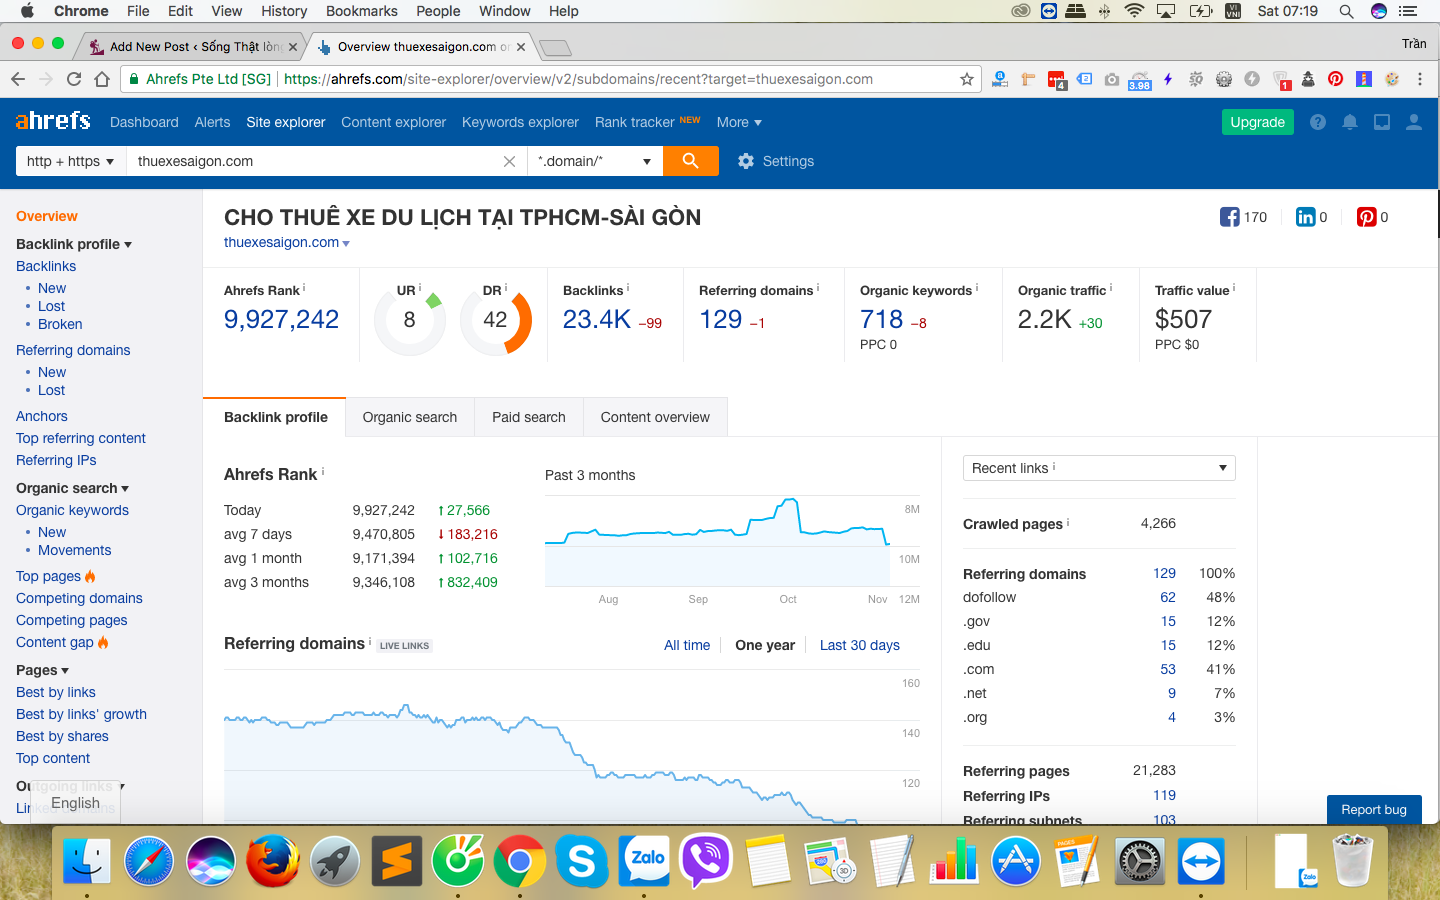
Task: Open the Chrome Bookmarks menu
Action: [362, 11]
